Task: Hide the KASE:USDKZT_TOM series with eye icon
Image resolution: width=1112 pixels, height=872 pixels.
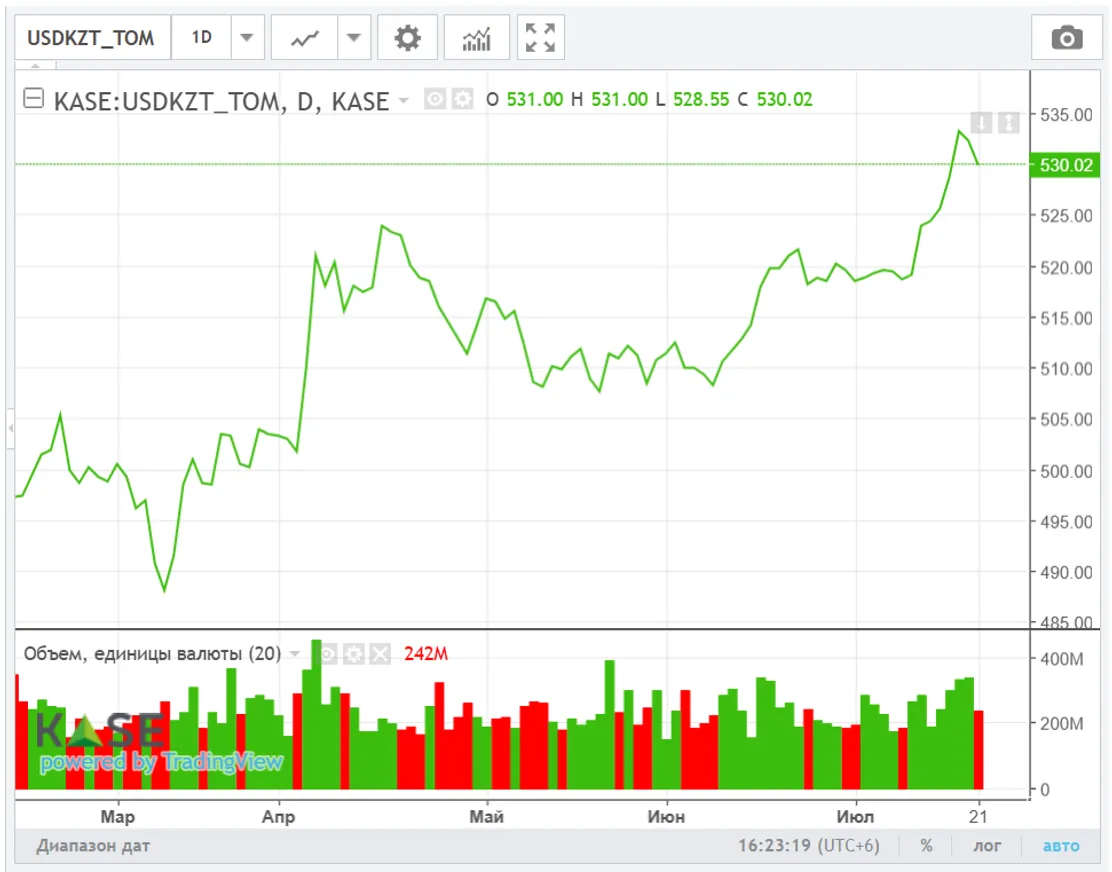Action: (x=435, y=99)
